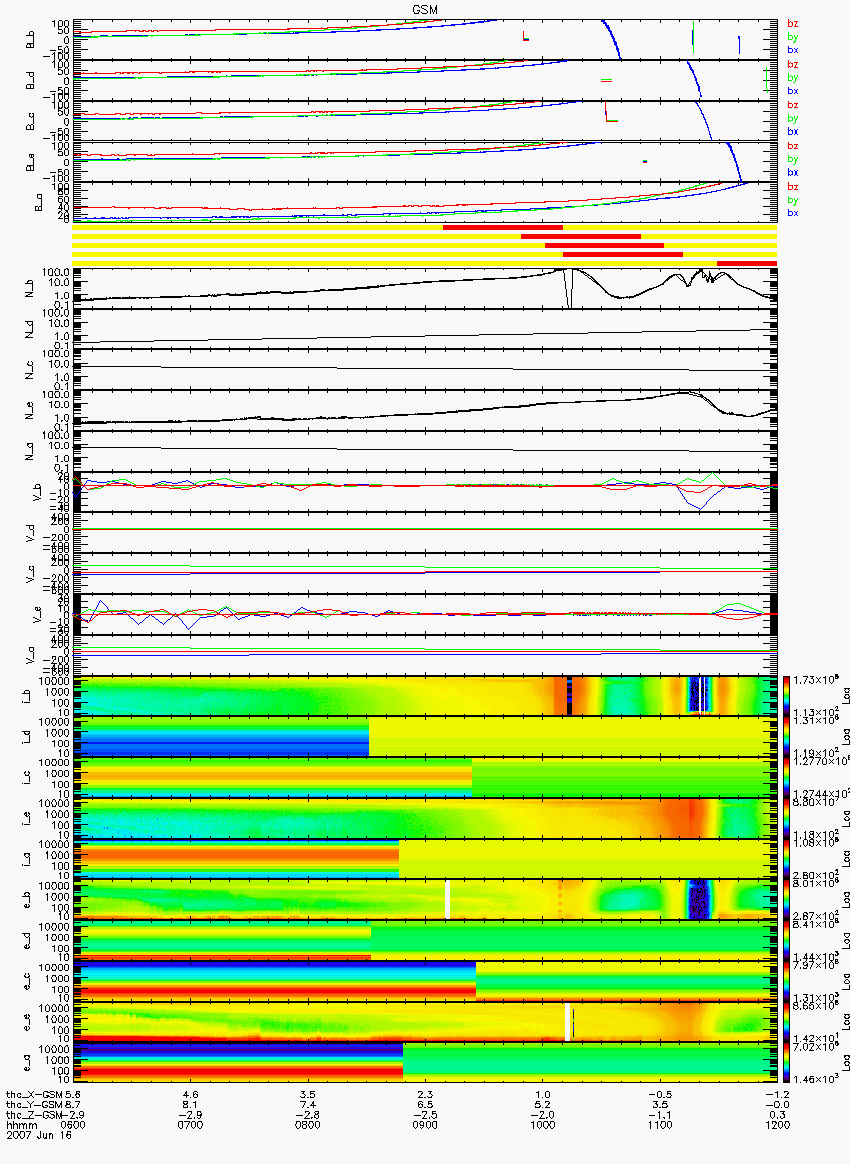Image resolution: width=850 pixels, height=1164 pixels.
Task: Click the thc_Y-GSM axis label
Action: [35, 1105]
